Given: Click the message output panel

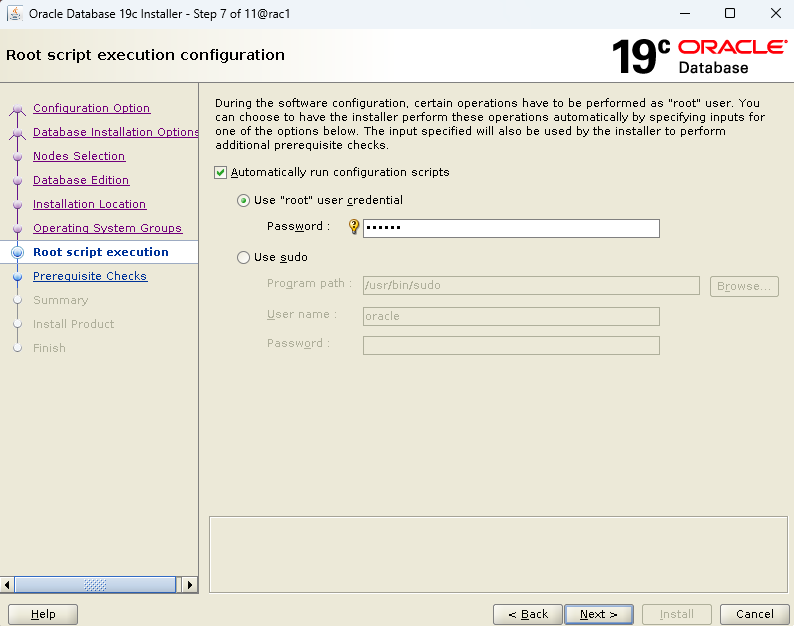Looking at the screenshot, I should (x=498, y=554).
